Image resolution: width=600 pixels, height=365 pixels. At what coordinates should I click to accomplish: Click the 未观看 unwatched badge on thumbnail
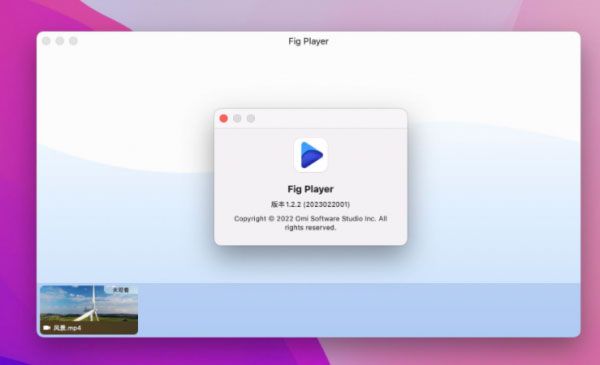121,290
